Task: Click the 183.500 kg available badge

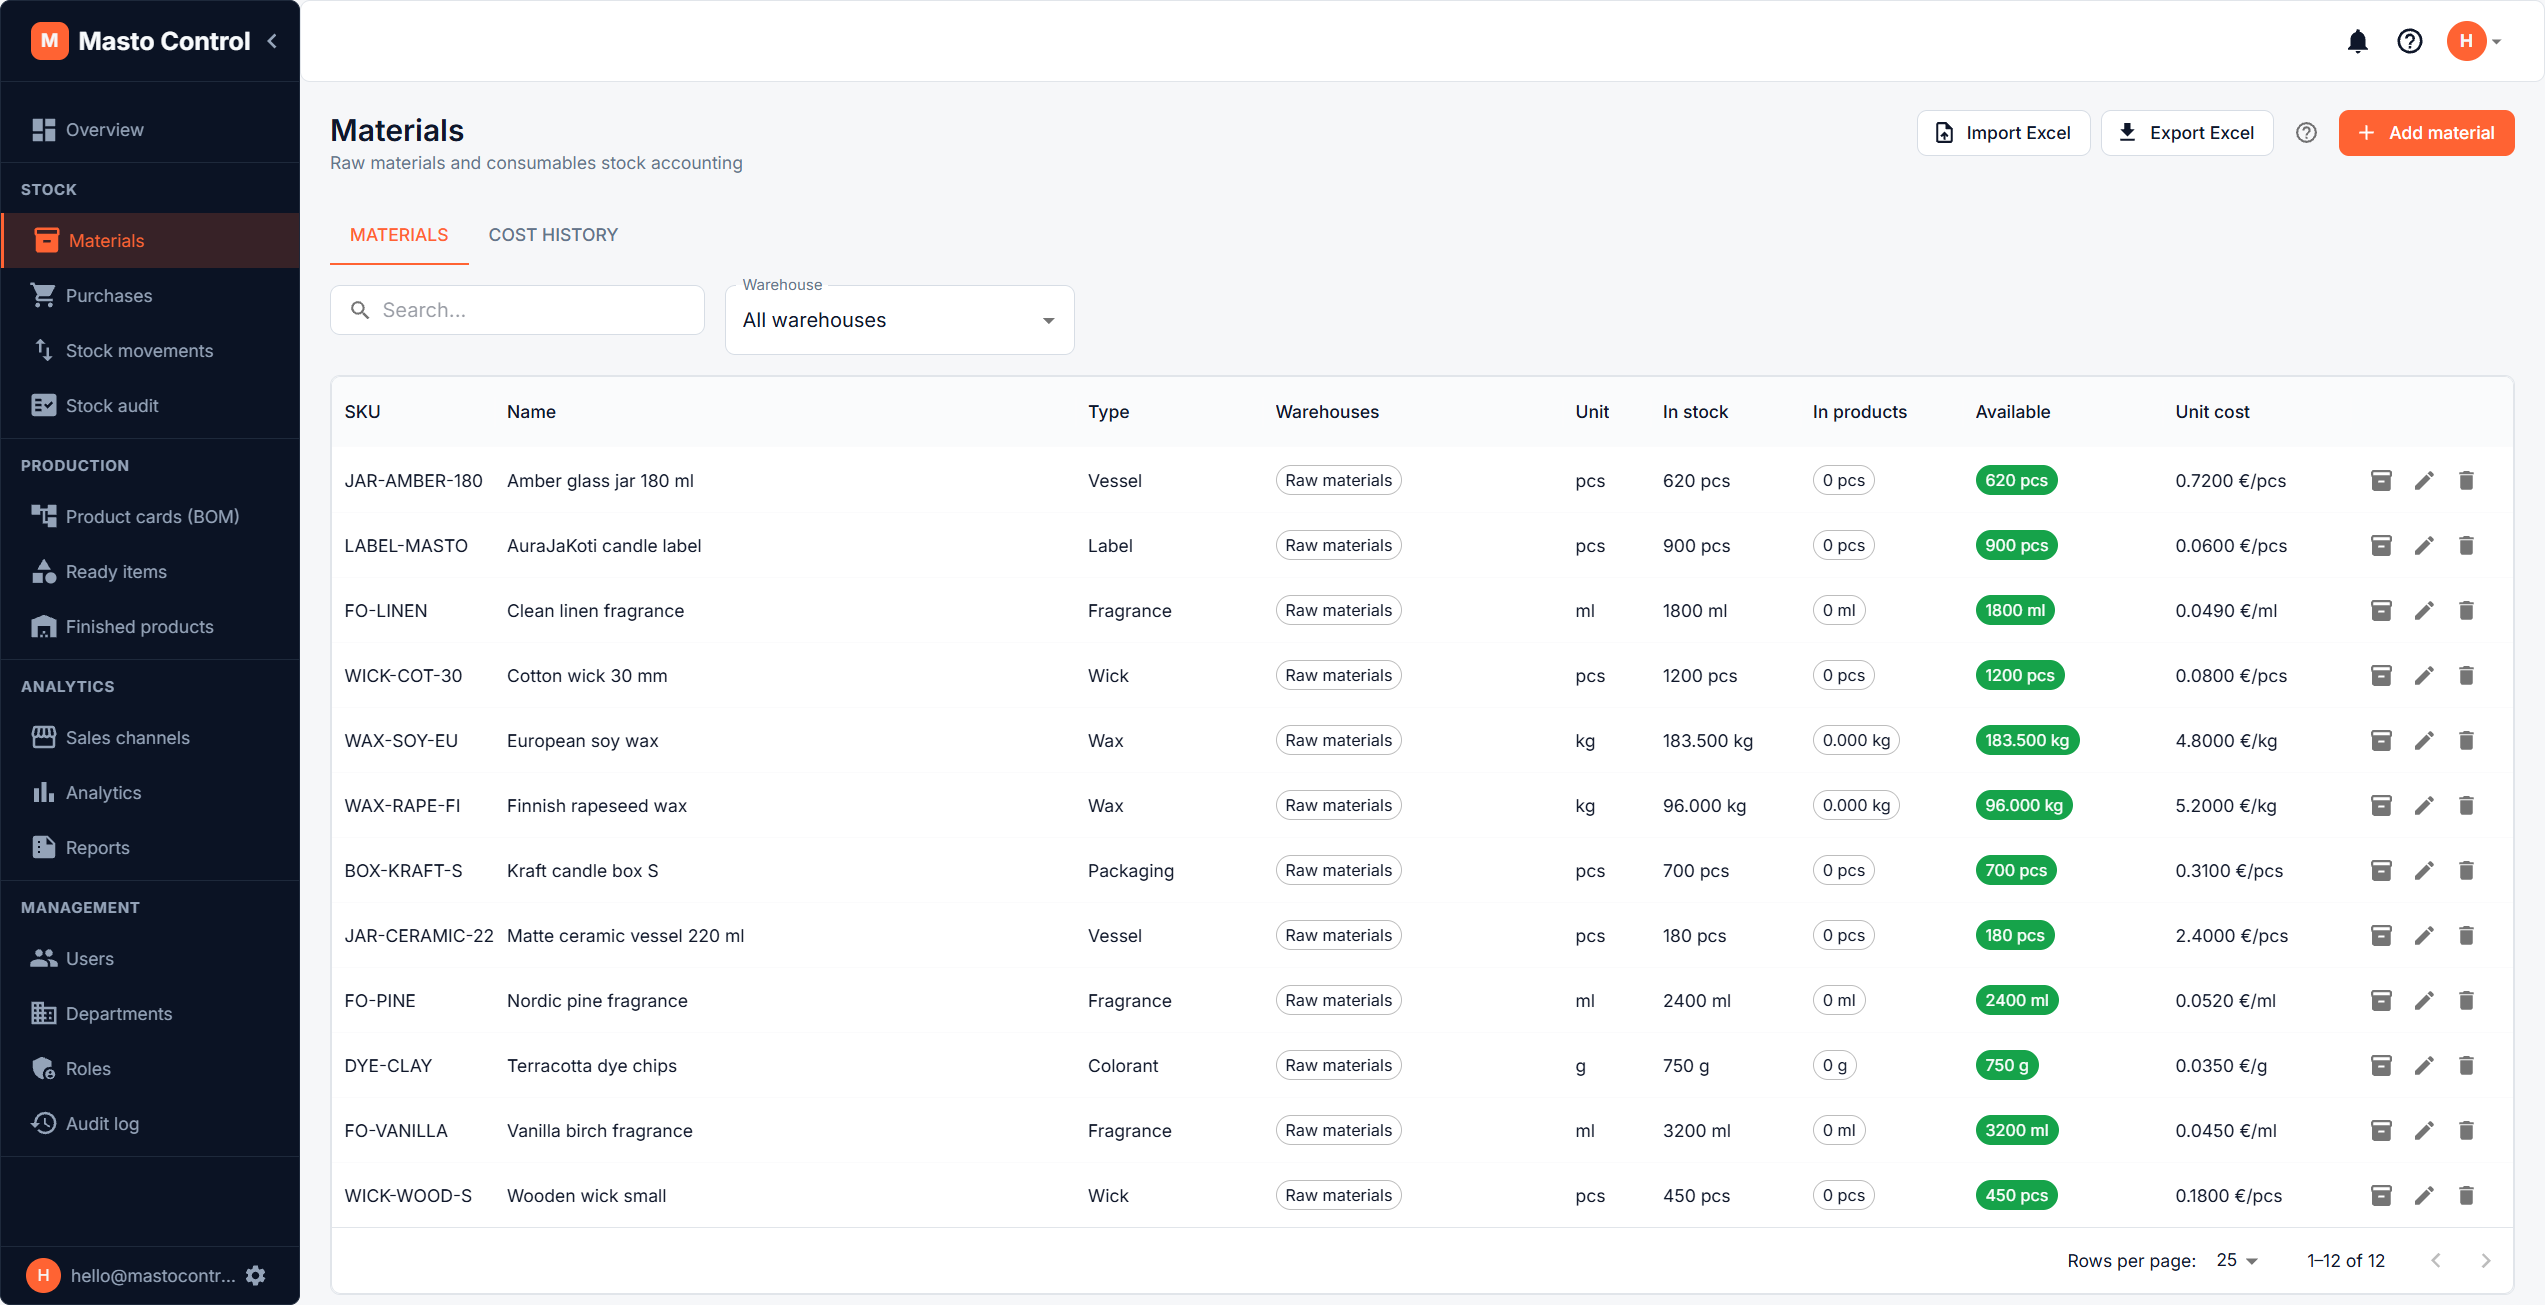Action: click(2027, 741)
